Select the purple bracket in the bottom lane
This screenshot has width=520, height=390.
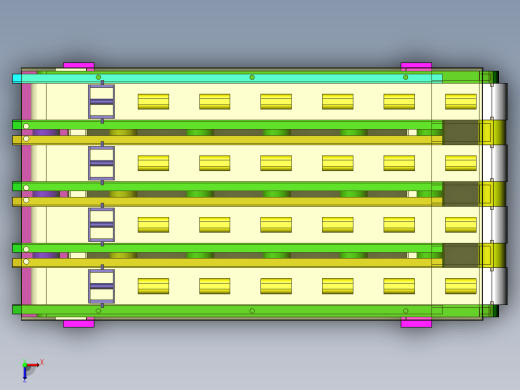102,286
